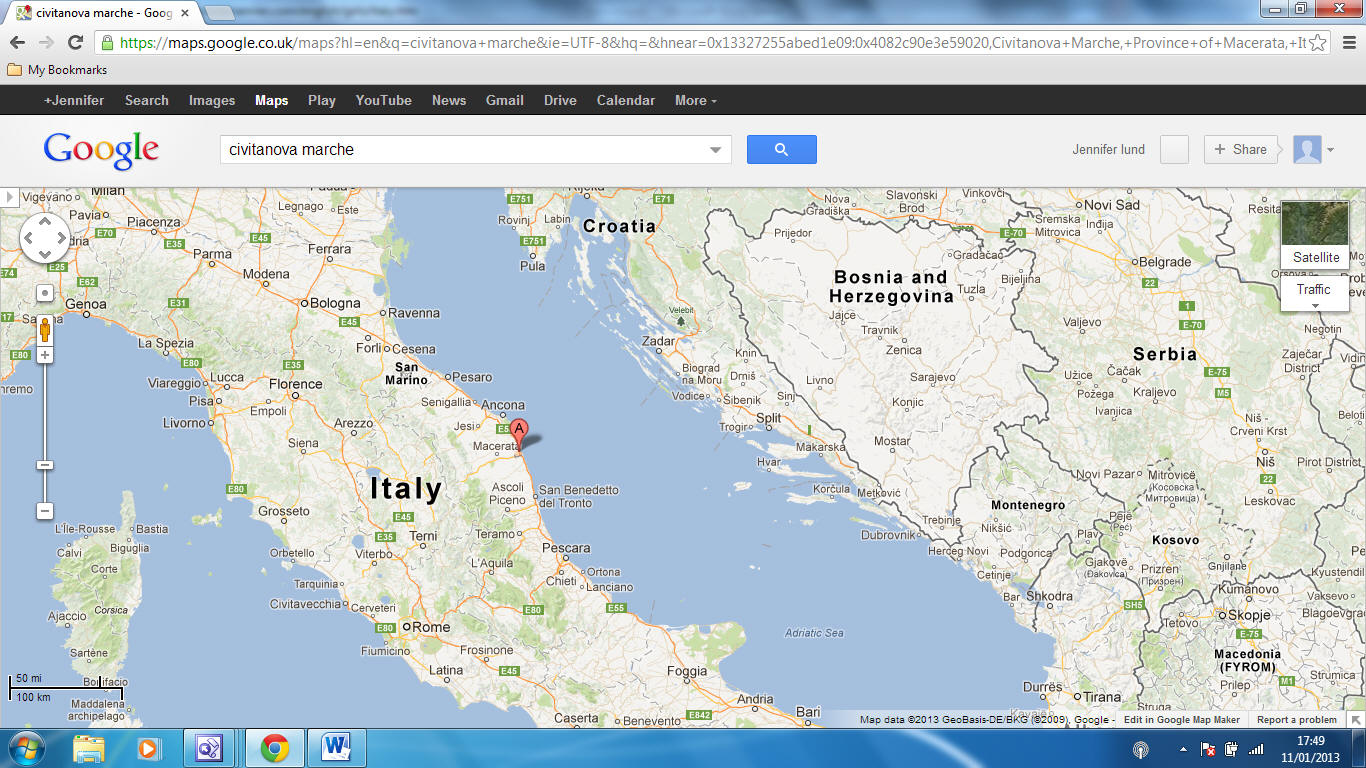Screen dimensions: 1366x768
Task: Open the notifications box beside Jennifer lund
Action: [1174, 150]
